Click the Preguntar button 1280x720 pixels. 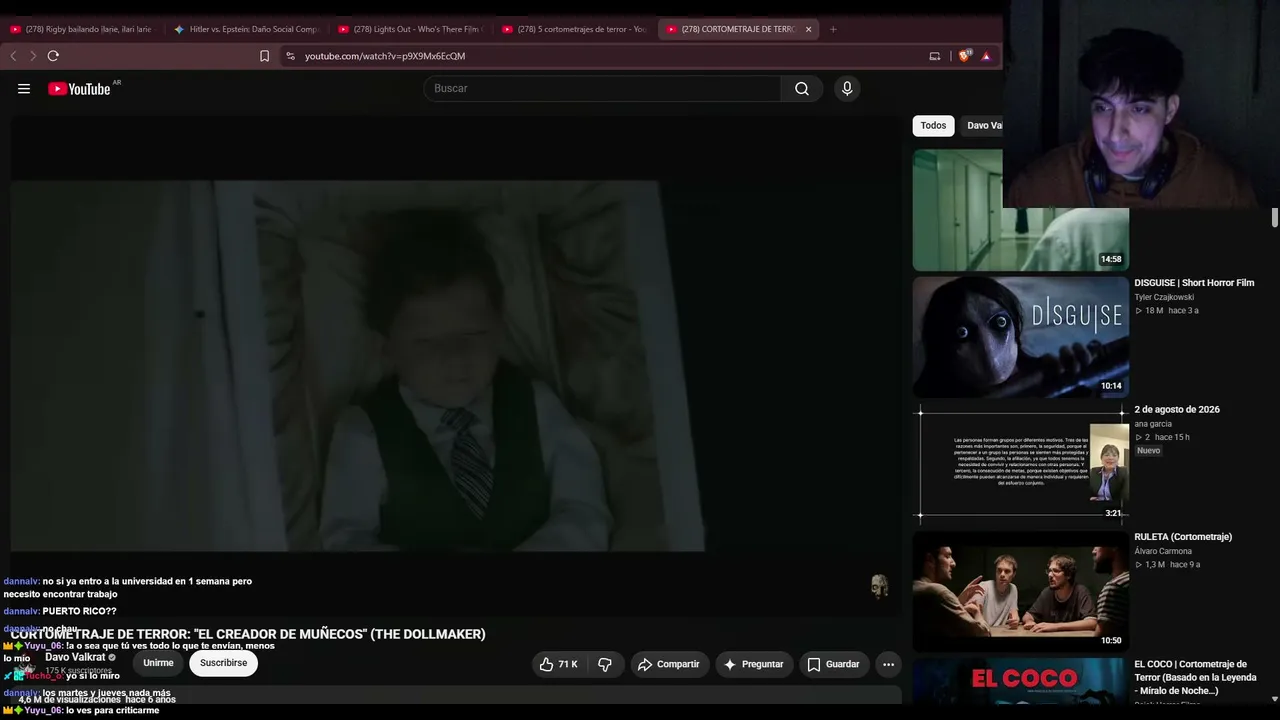click(754, 664)
